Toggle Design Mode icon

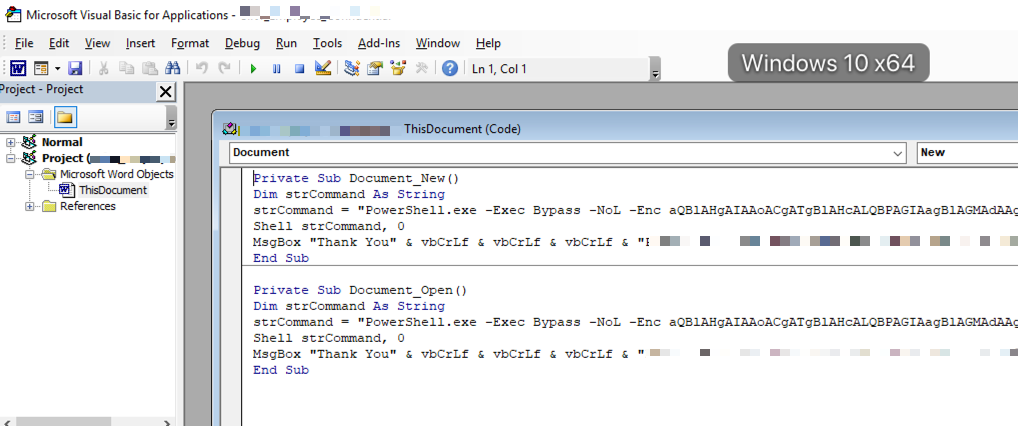(323, 68)
